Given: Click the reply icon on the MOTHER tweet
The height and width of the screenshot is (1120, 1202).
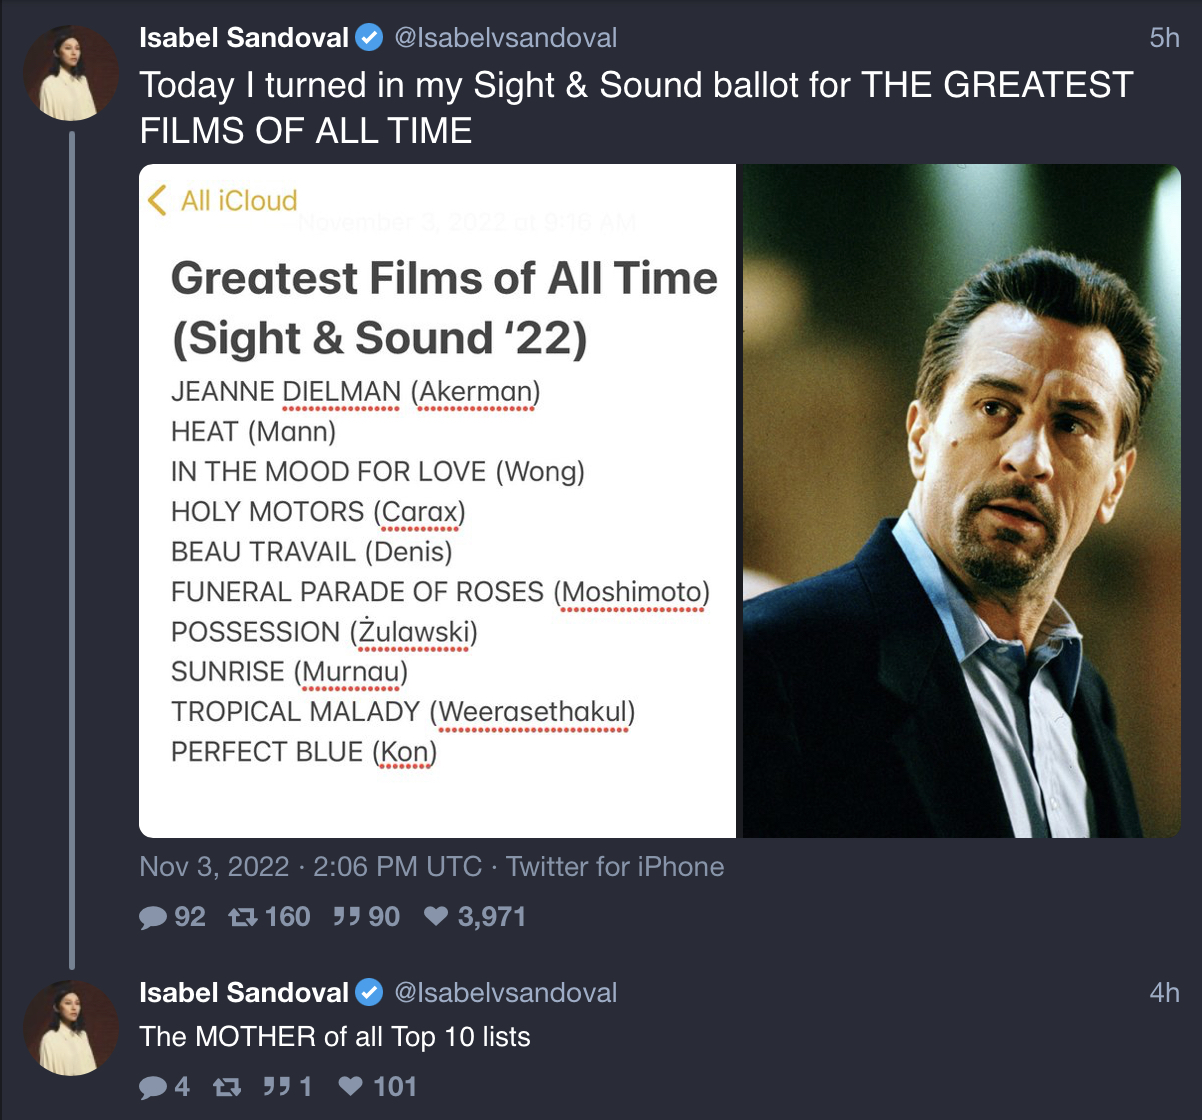Looking at the screenshot, I should [154, 1087].
